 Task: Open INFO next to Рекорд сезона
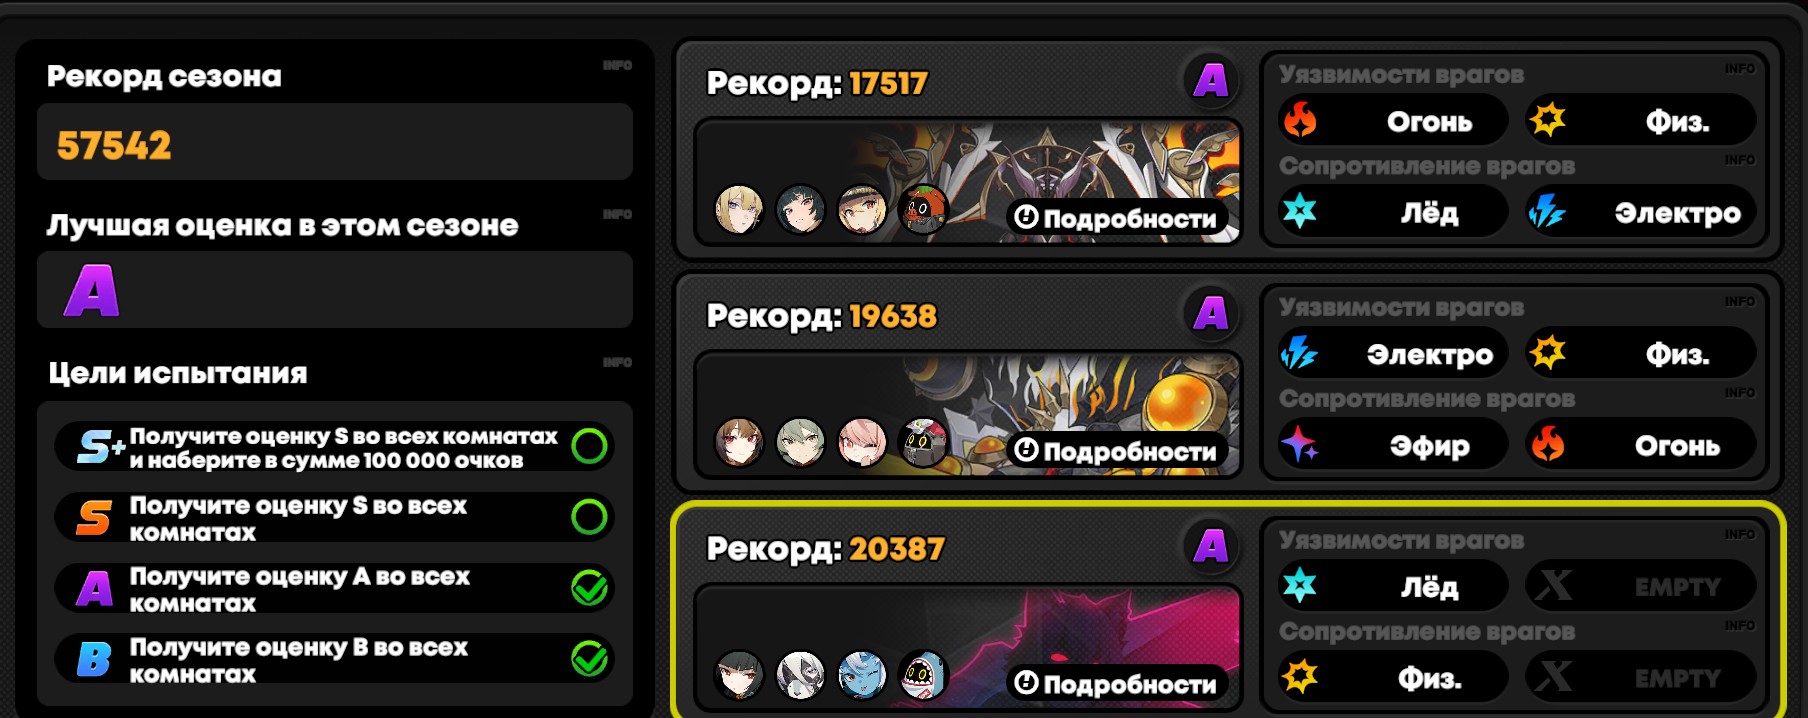[617, 66]
